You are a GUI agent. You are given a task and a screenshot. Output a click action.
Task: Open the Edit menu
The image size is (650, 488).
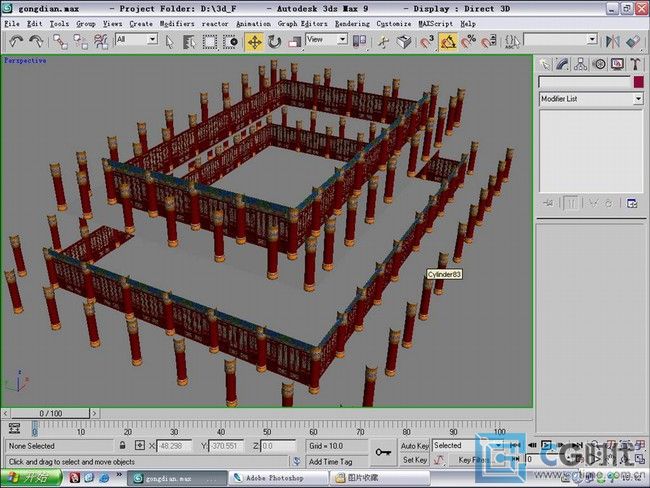point(35,24)
